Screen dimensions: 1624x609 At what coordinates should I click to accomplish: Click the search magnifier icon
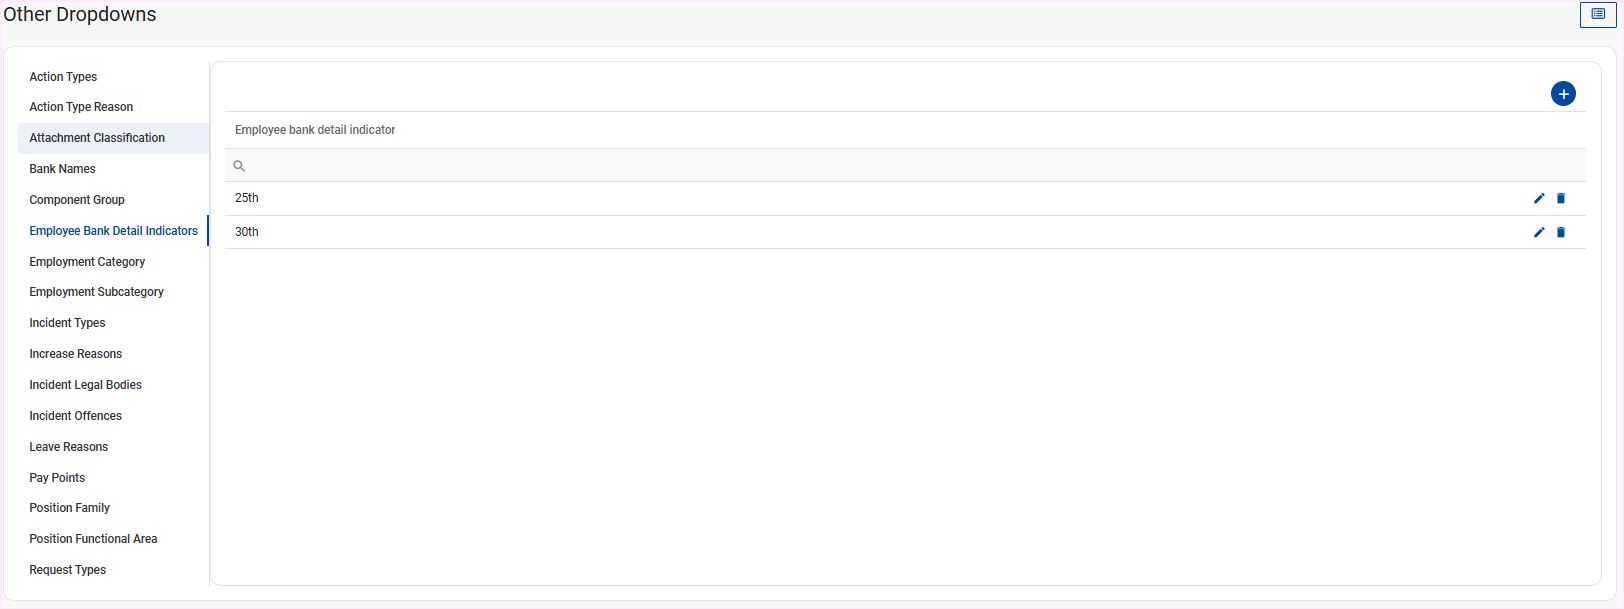pyautogui.click(x=239, y=166)
